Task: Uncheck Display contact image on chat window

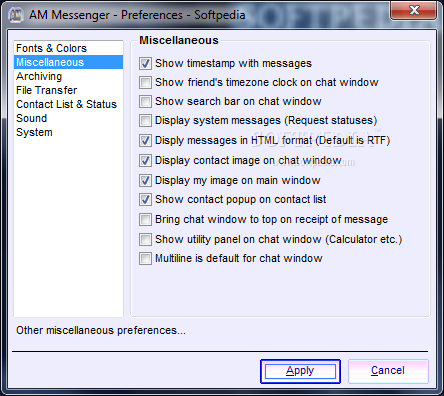Action: 145,160
